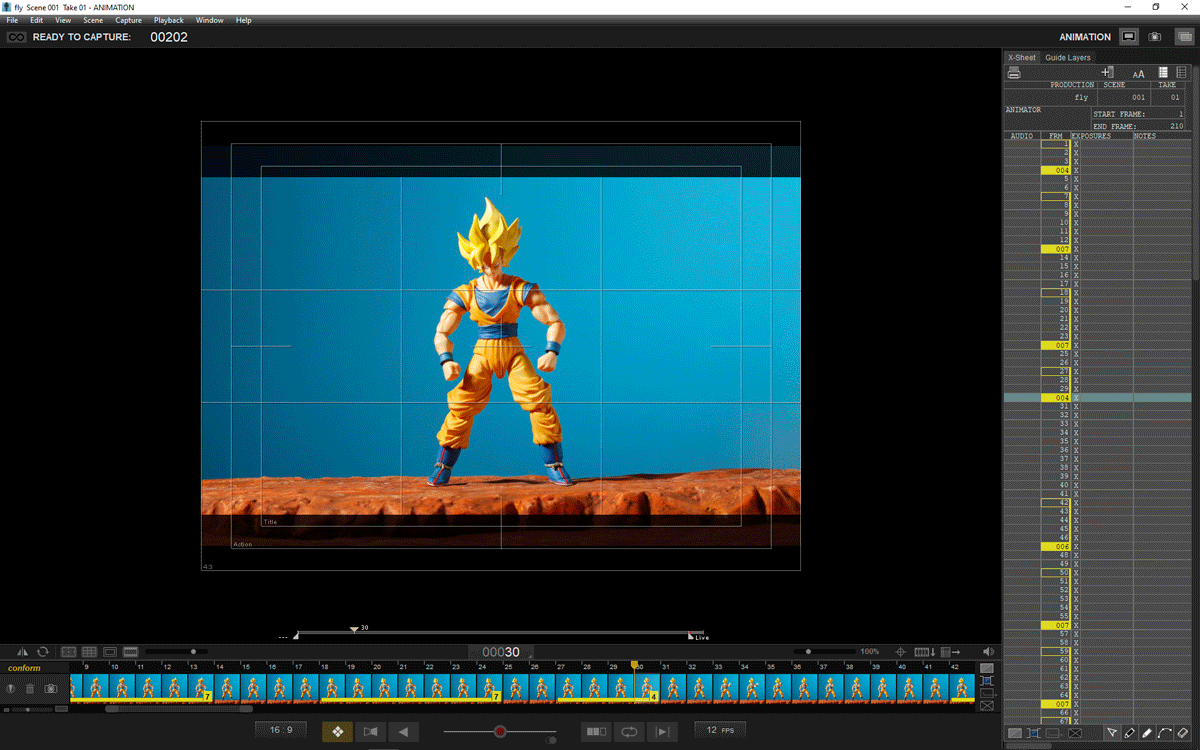
Task: Click the overlay opacity slider above timeline
Action: click(x=176, y=652)
